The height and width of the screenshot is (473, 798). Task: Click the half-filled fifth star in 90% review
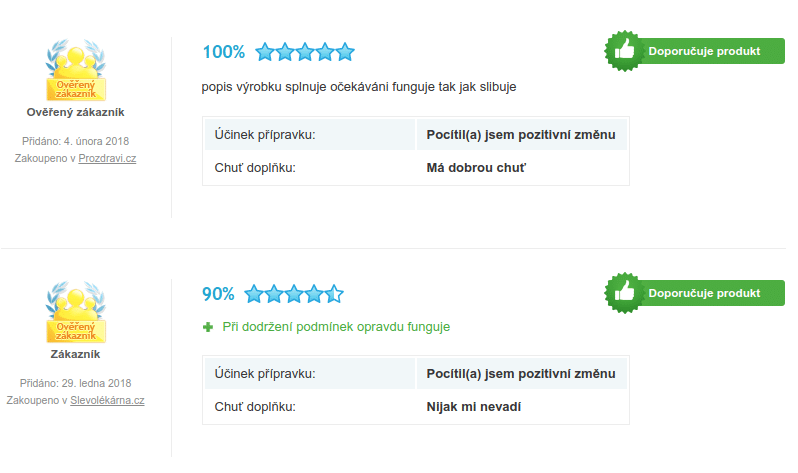tap(334, 294)
